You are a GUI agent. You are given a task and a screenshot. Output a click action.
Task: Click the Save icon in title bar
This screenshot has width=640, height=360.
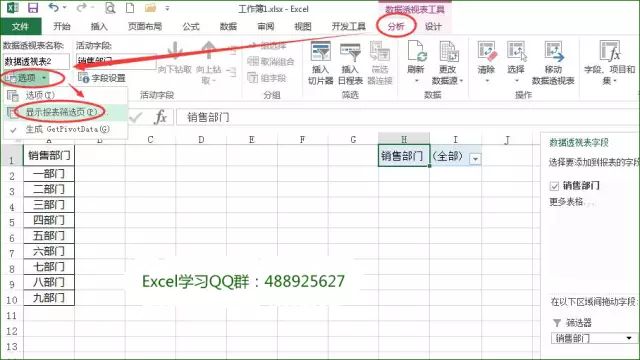tap(32, 8)
